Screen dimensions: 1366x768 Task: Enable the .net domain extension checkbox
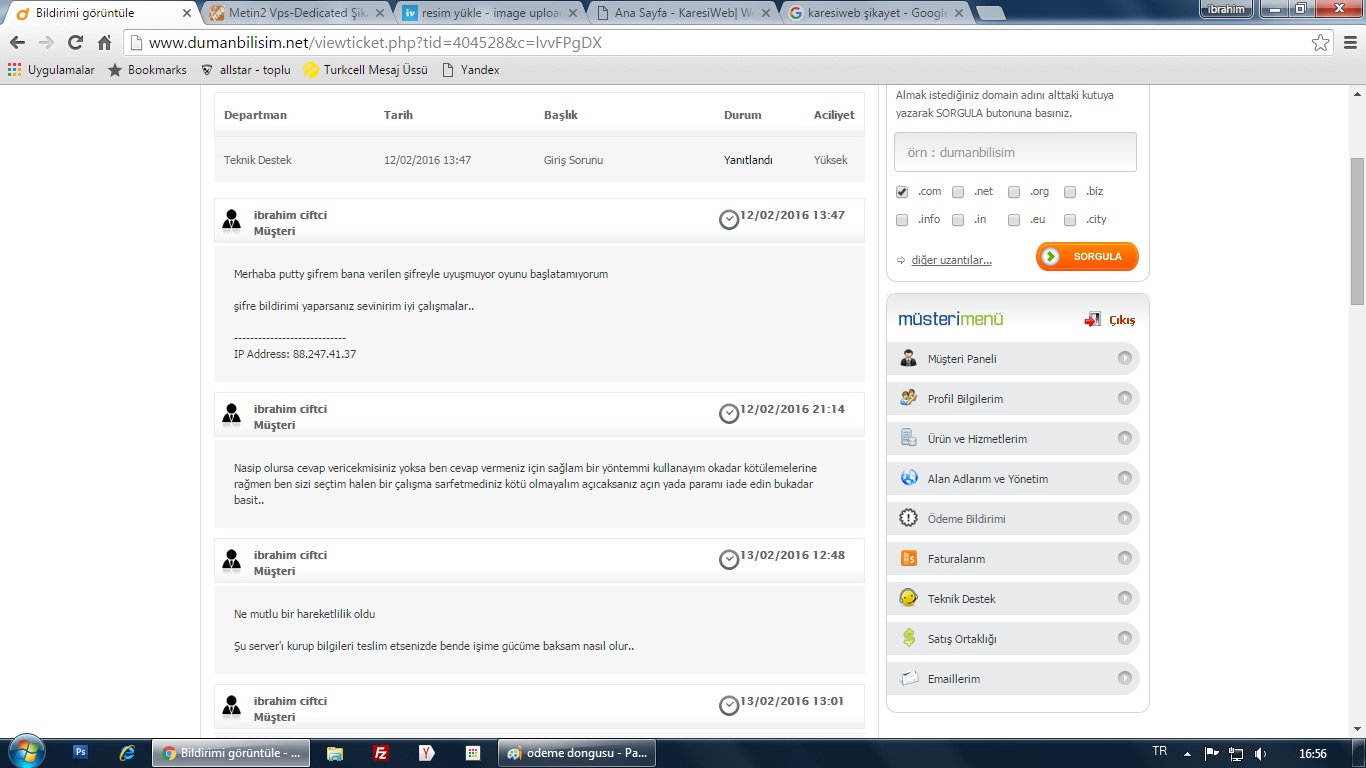click(x=958, y=192)
